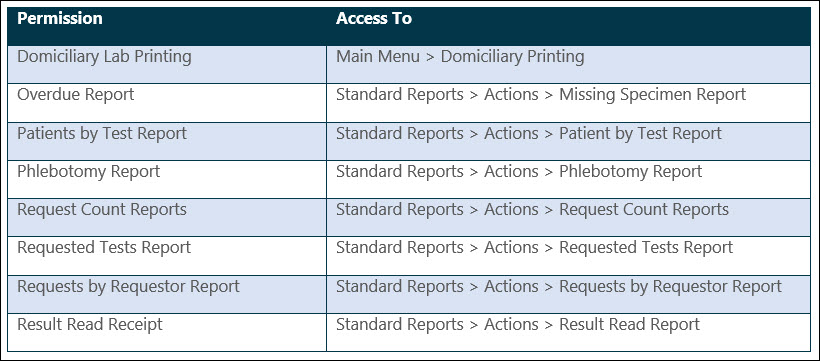
Task: Select Phlebotomy Report in Permission column
Action: [x=89, y=172]
